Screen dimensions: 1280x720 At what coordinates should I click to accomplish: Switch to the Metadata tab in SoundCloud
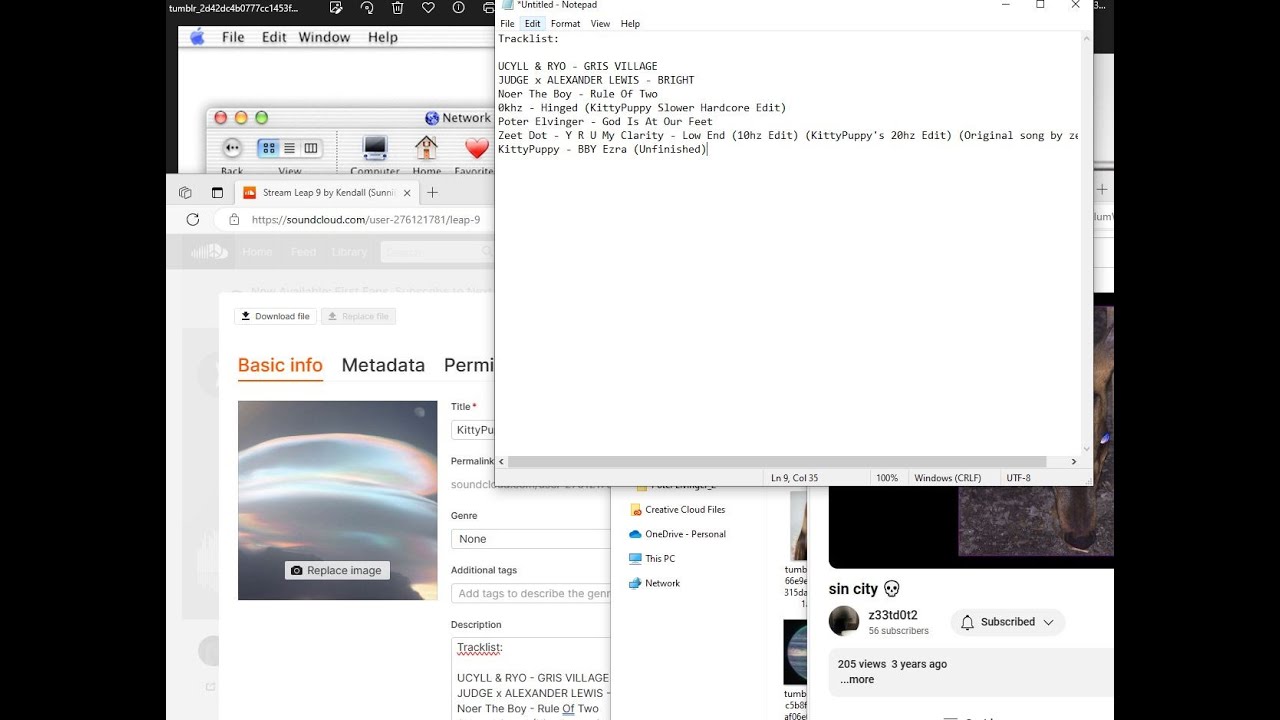tap(383, 365)
